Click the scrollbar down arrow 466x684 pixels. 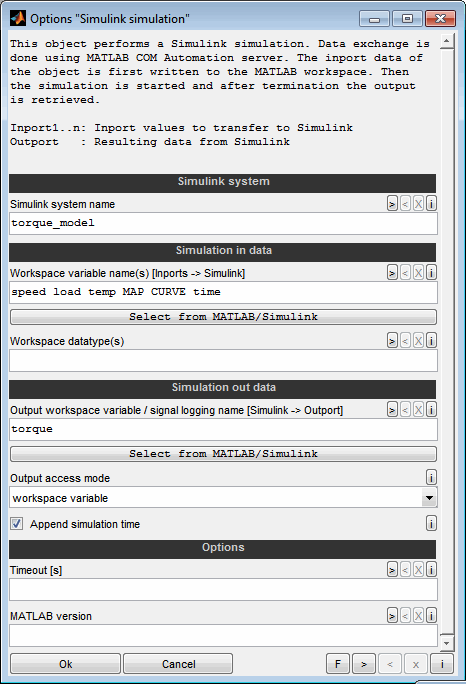click(x=446, y=643)
